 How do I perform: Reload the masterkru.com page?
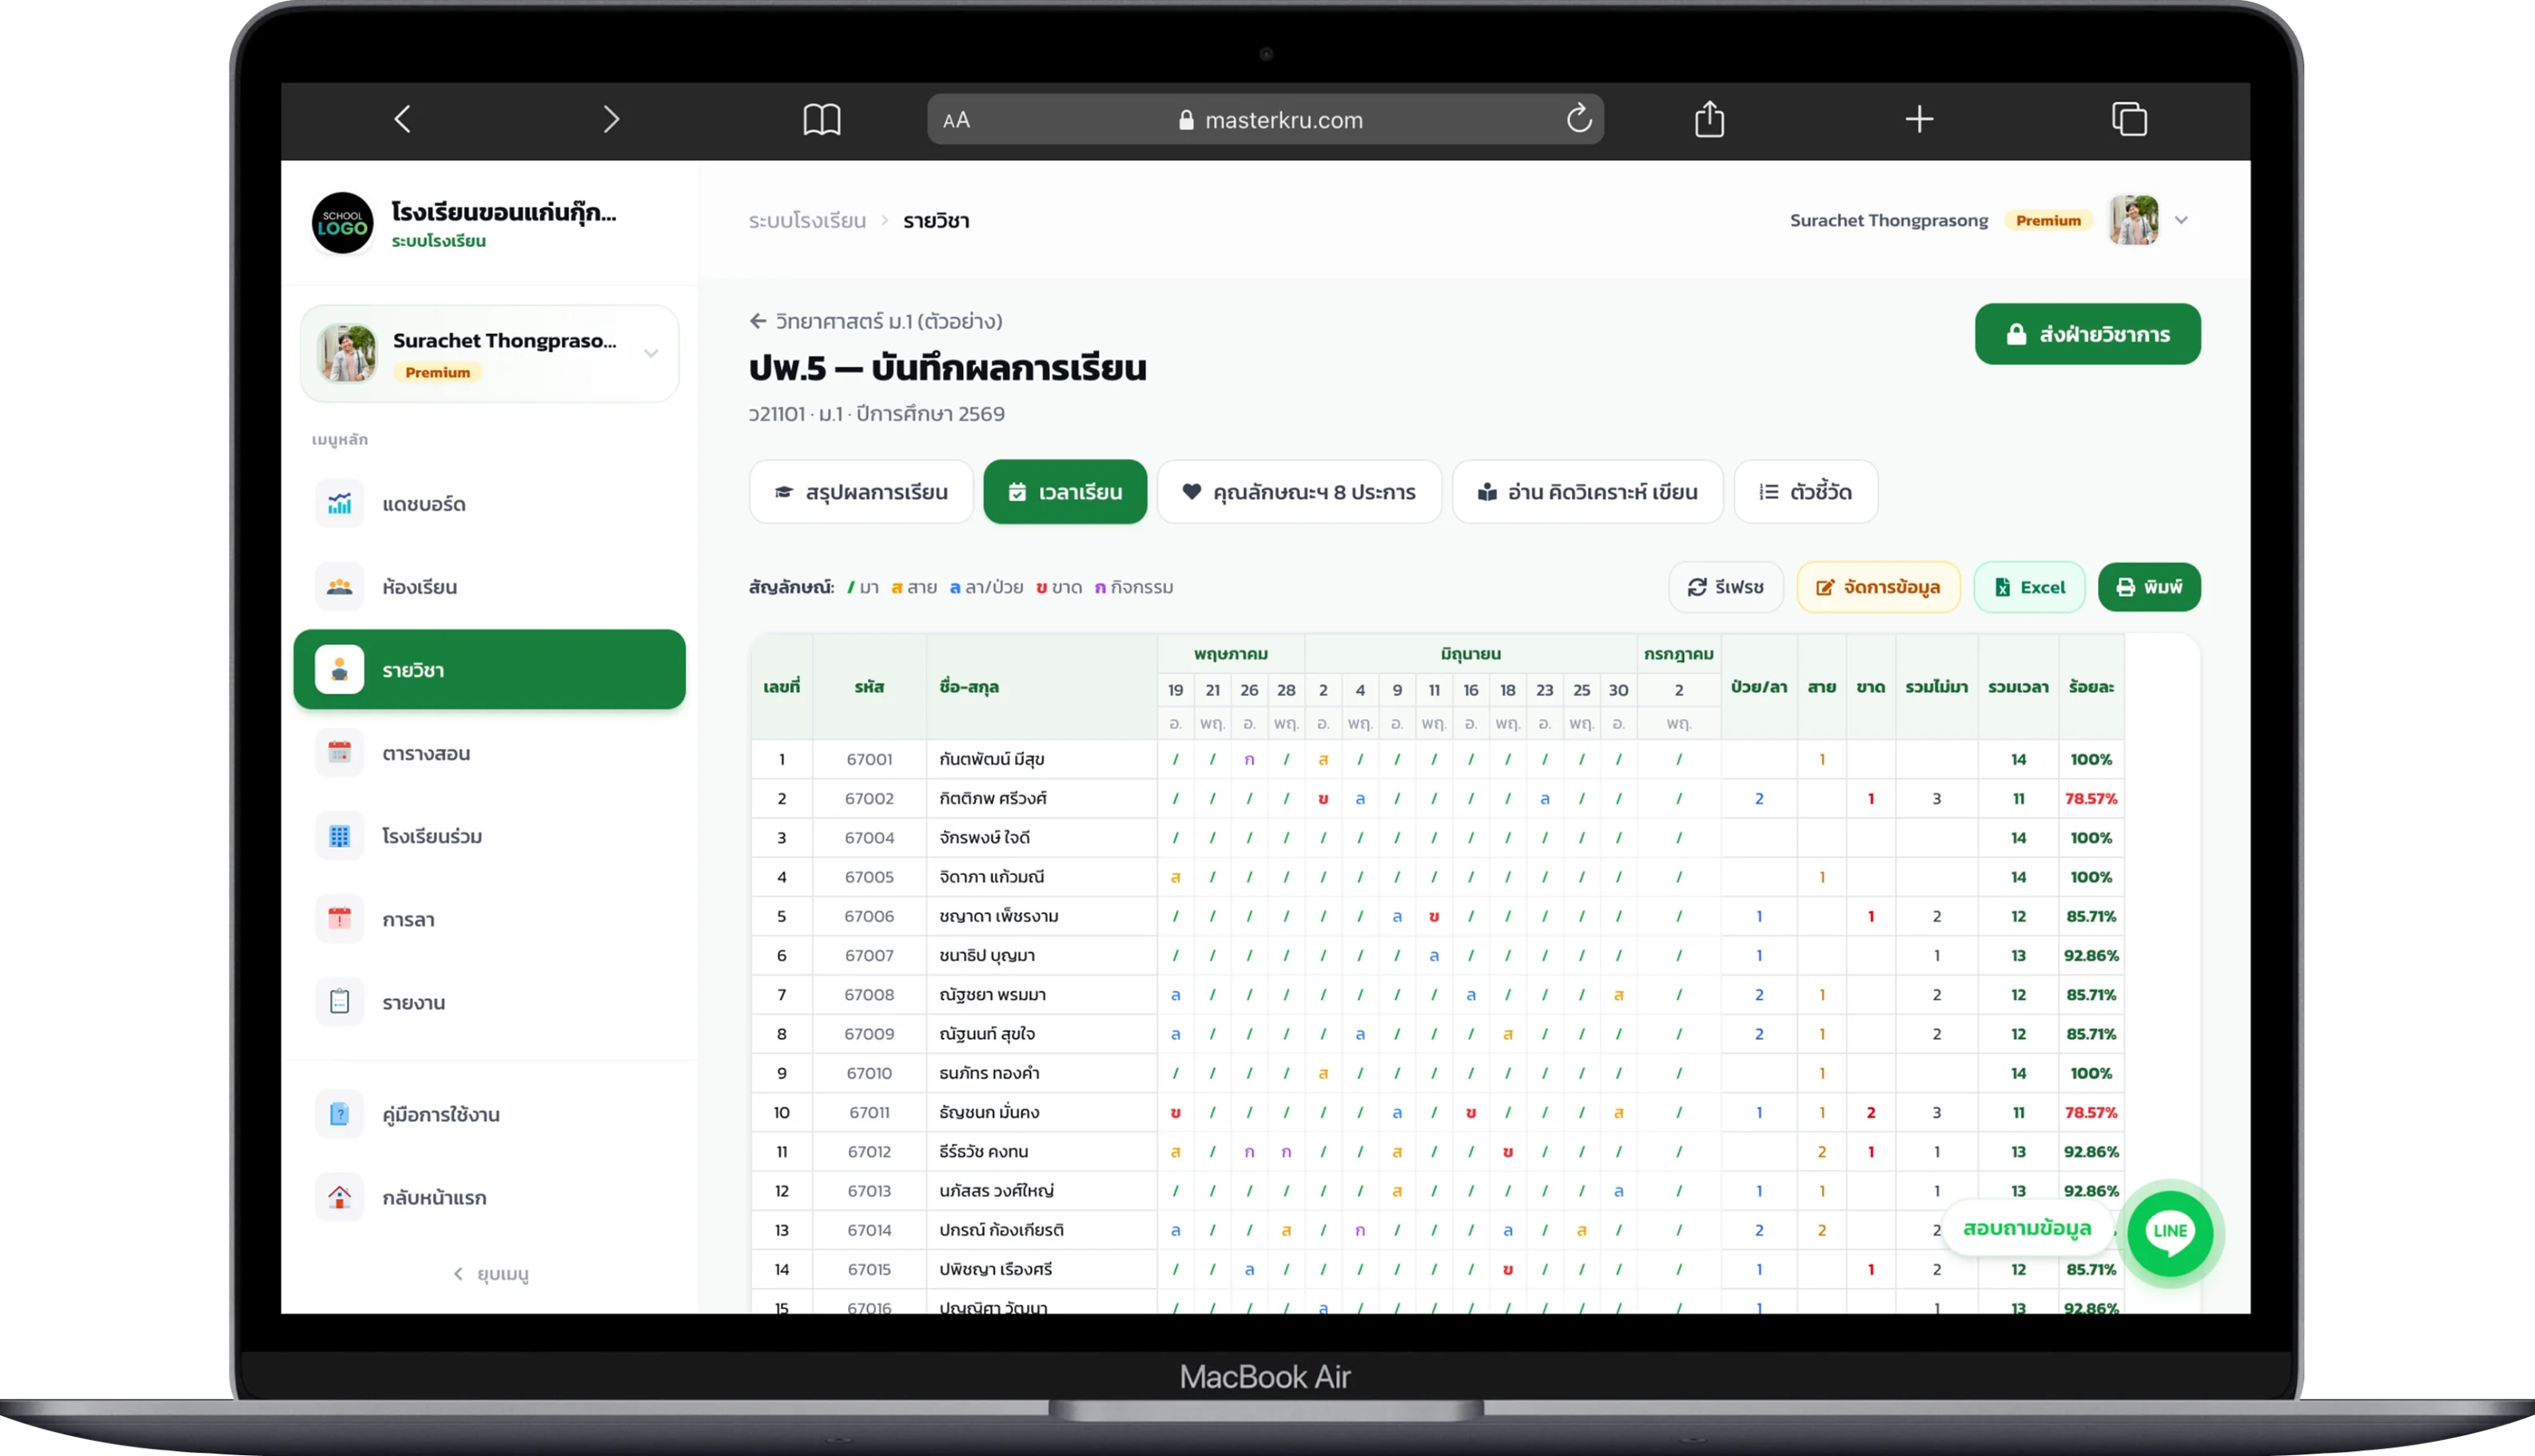coord(1579,119)
